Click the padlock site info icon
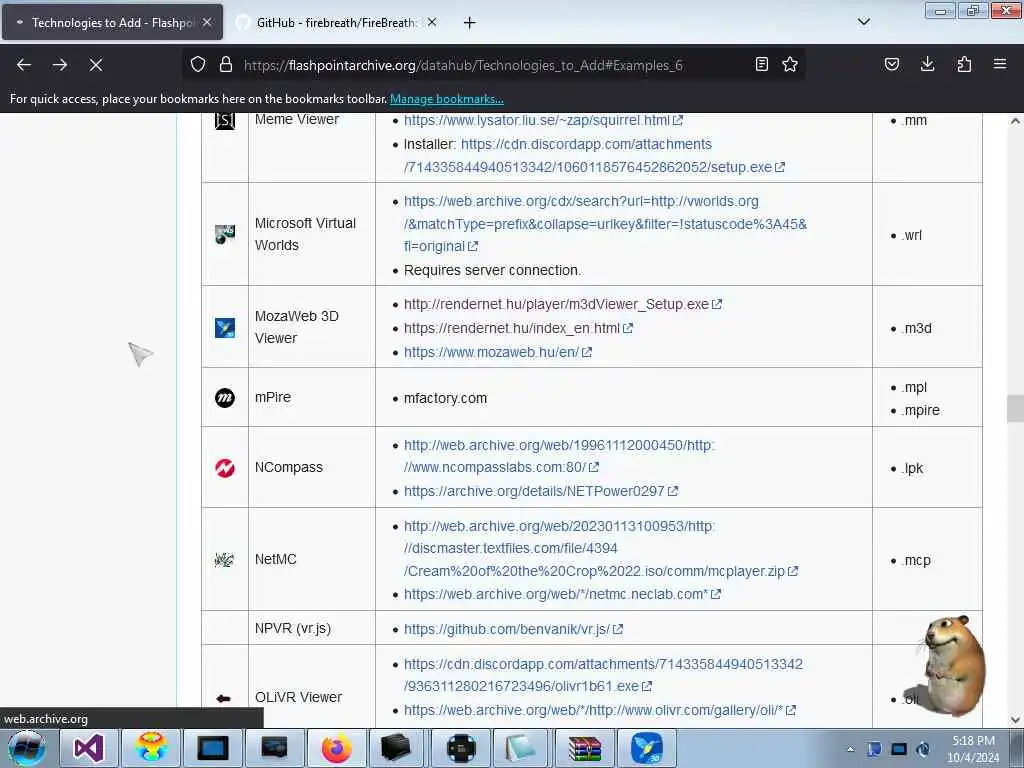Screen dimensions: 1024x768 tap(226, 65)
